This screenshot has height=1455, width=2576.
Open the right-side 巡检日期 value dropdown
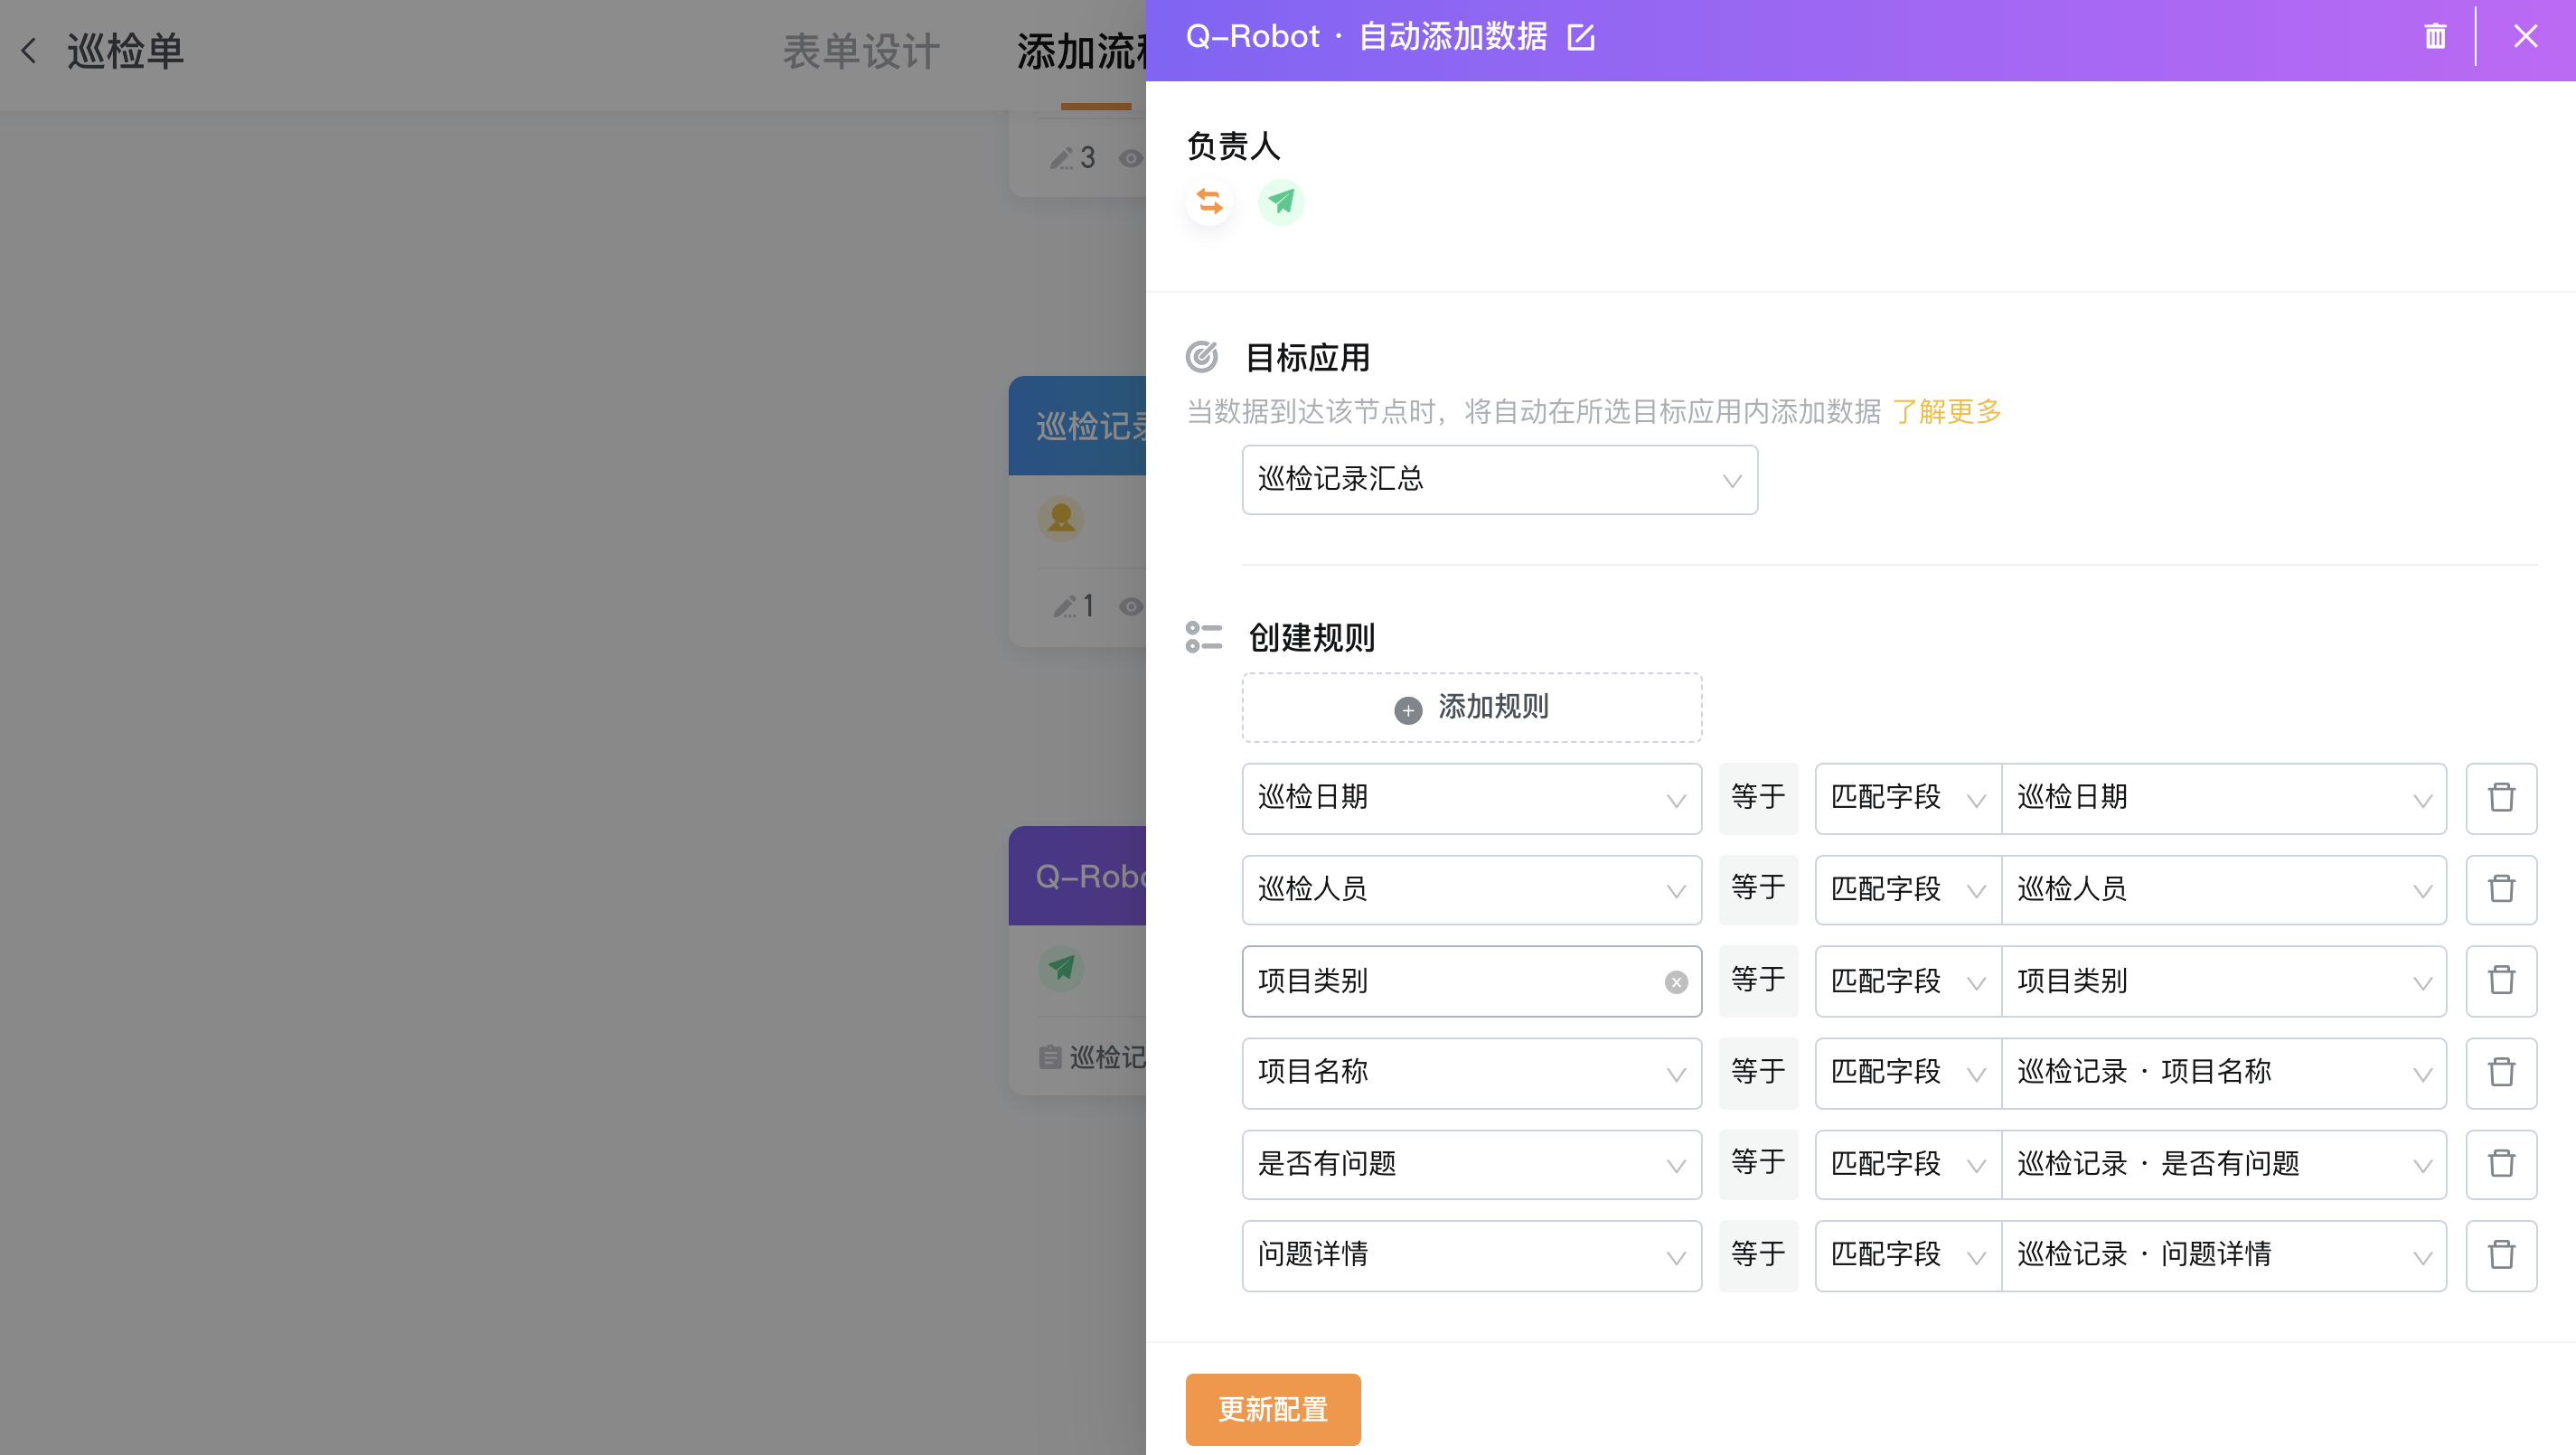tap(2224, 798)
